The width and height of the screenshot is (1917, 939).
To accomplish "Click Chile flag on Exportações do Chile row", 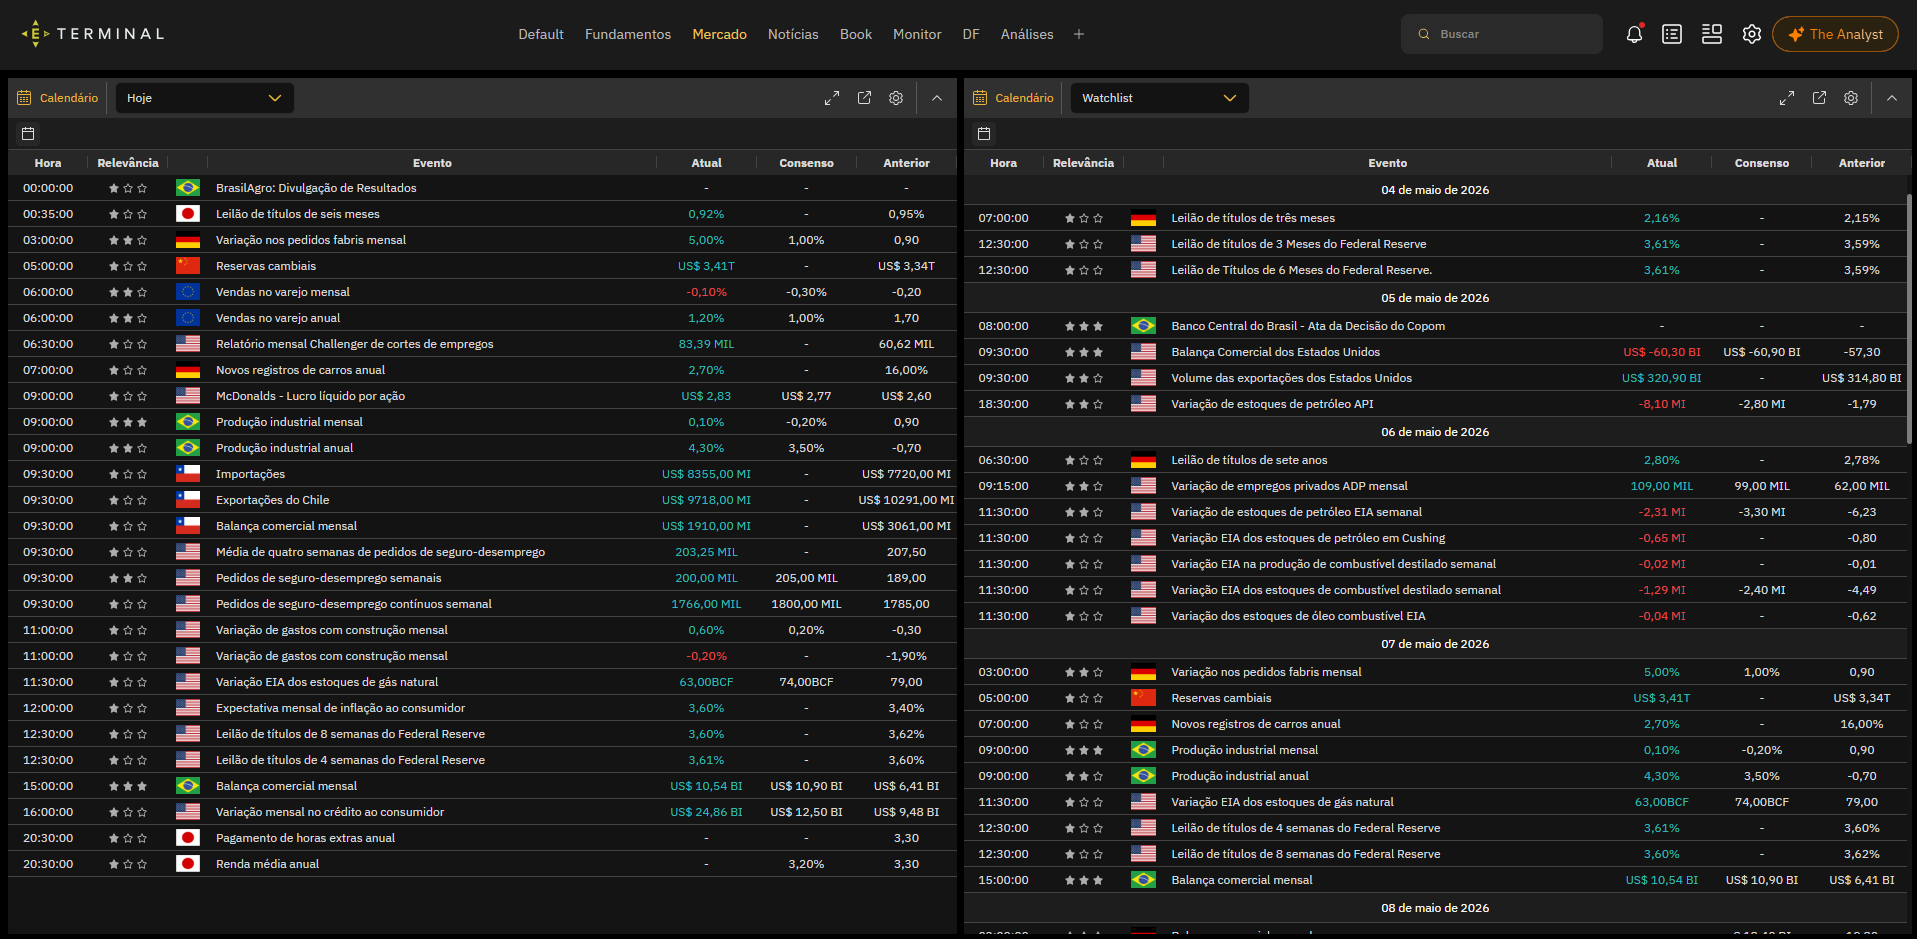I will click(x=188, y=500).
